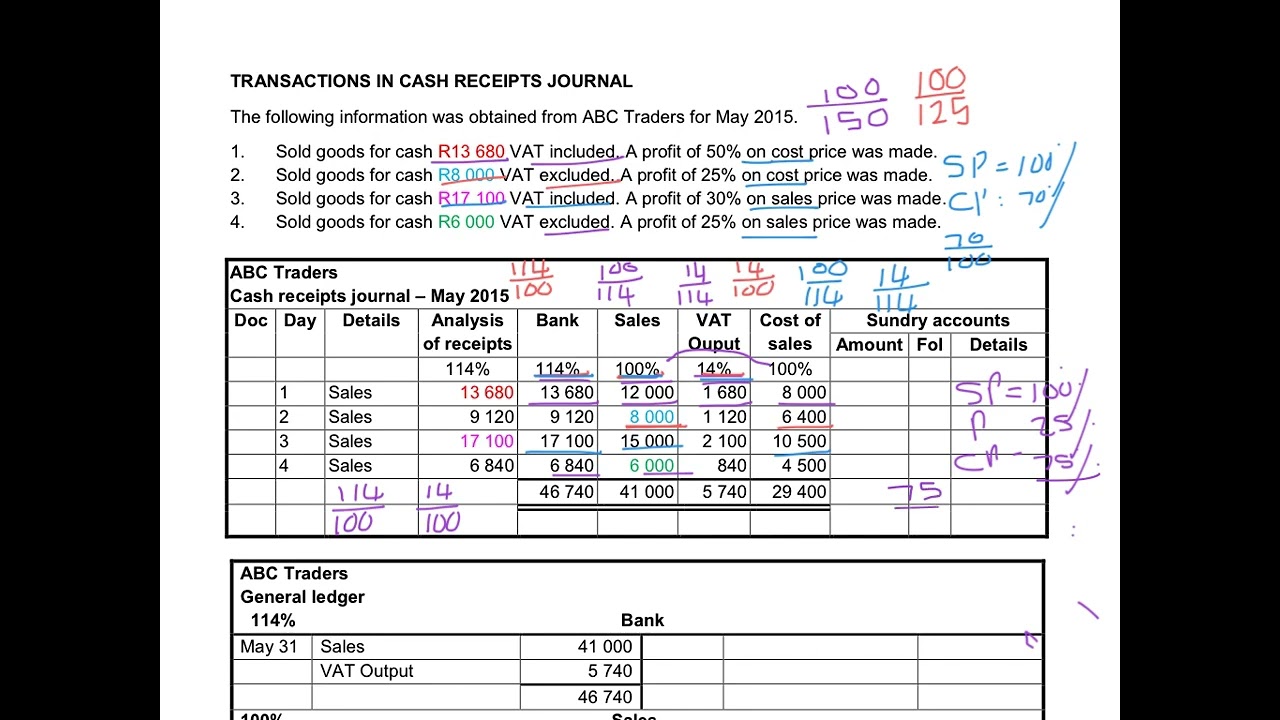Click '14%' under the VAT Ouput header

[x=714, y=369]
